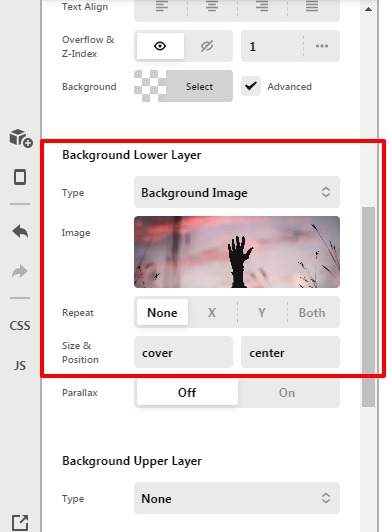Screen dimensions: 387x532
Task: Turn Parallax On
Action: [x=287, y=392]
